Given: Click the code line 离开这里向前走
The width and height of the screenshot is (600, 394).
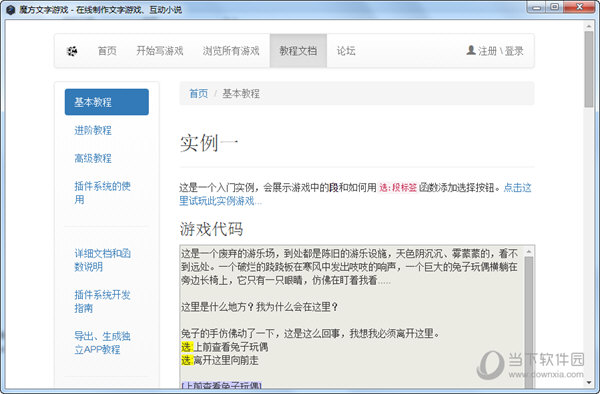Looking at the screenshot, I should pyautogui.click(x=220, y=360).
